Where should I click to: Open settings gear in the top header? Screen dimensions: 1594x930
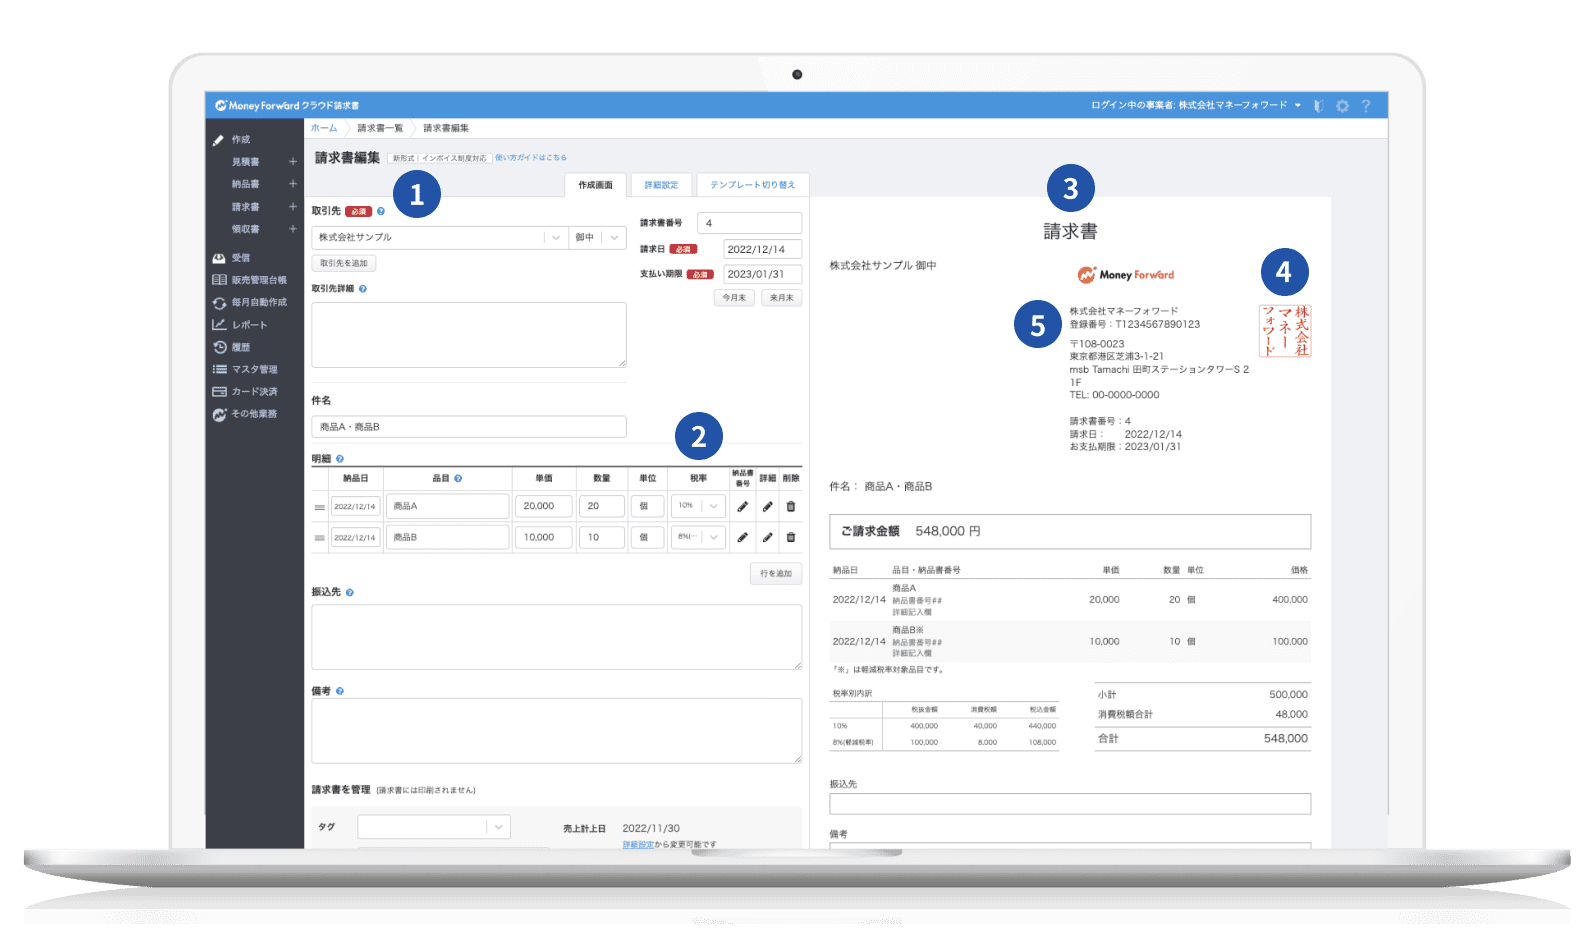point(1342,106)
